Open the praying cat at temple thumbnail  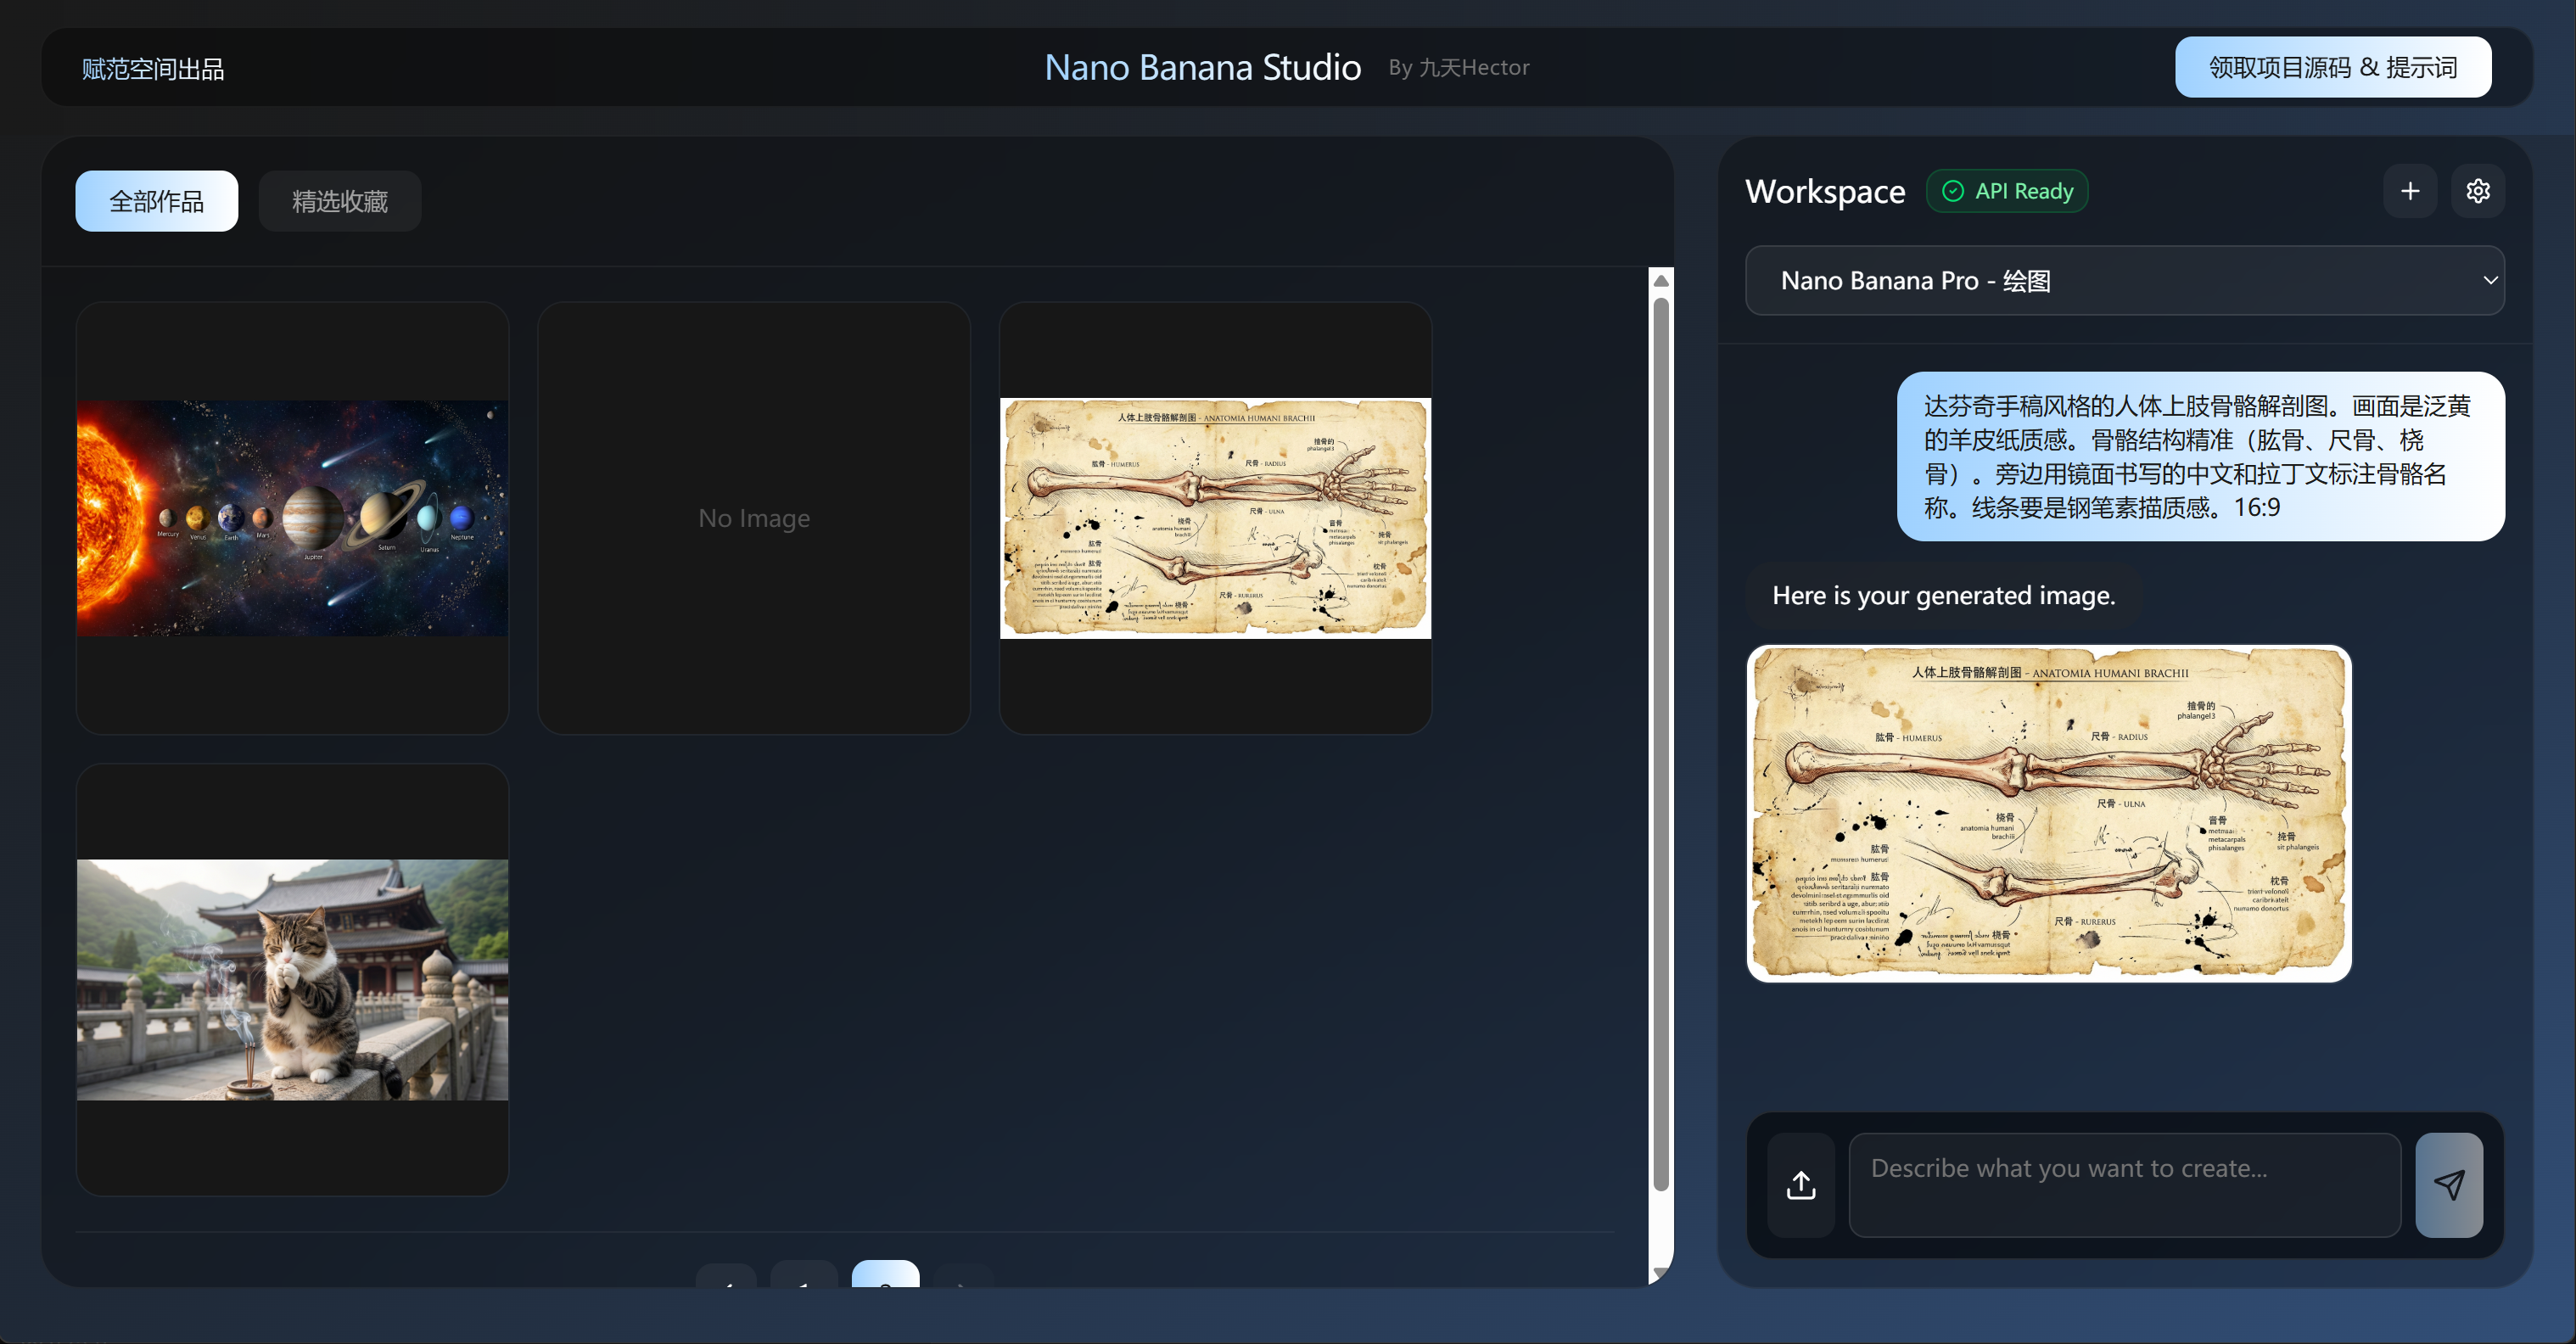pos(292,979)
